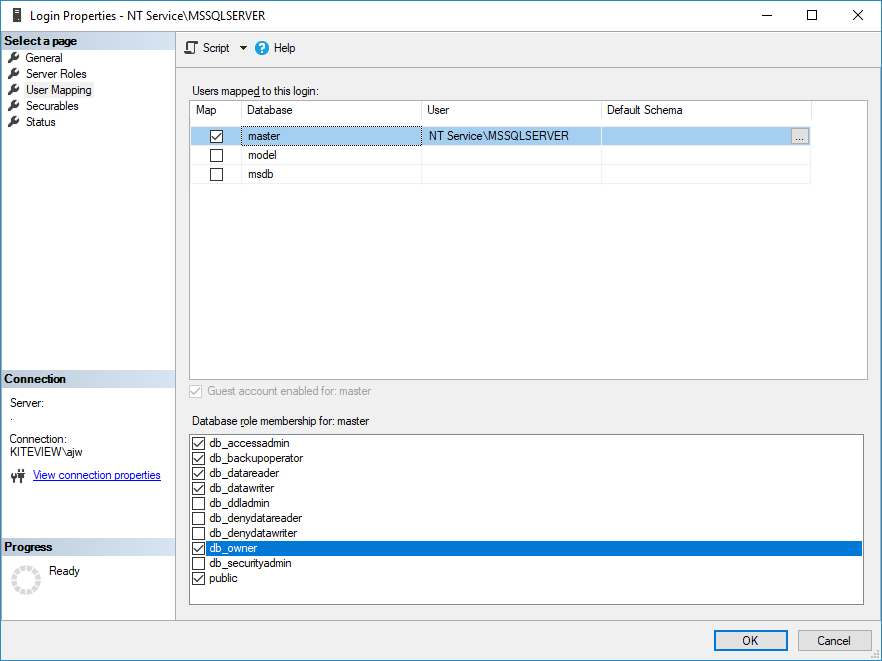Screen dimensions: 882x661
Task: Open the Script dropdown arrow
Action: coord(243,48)
